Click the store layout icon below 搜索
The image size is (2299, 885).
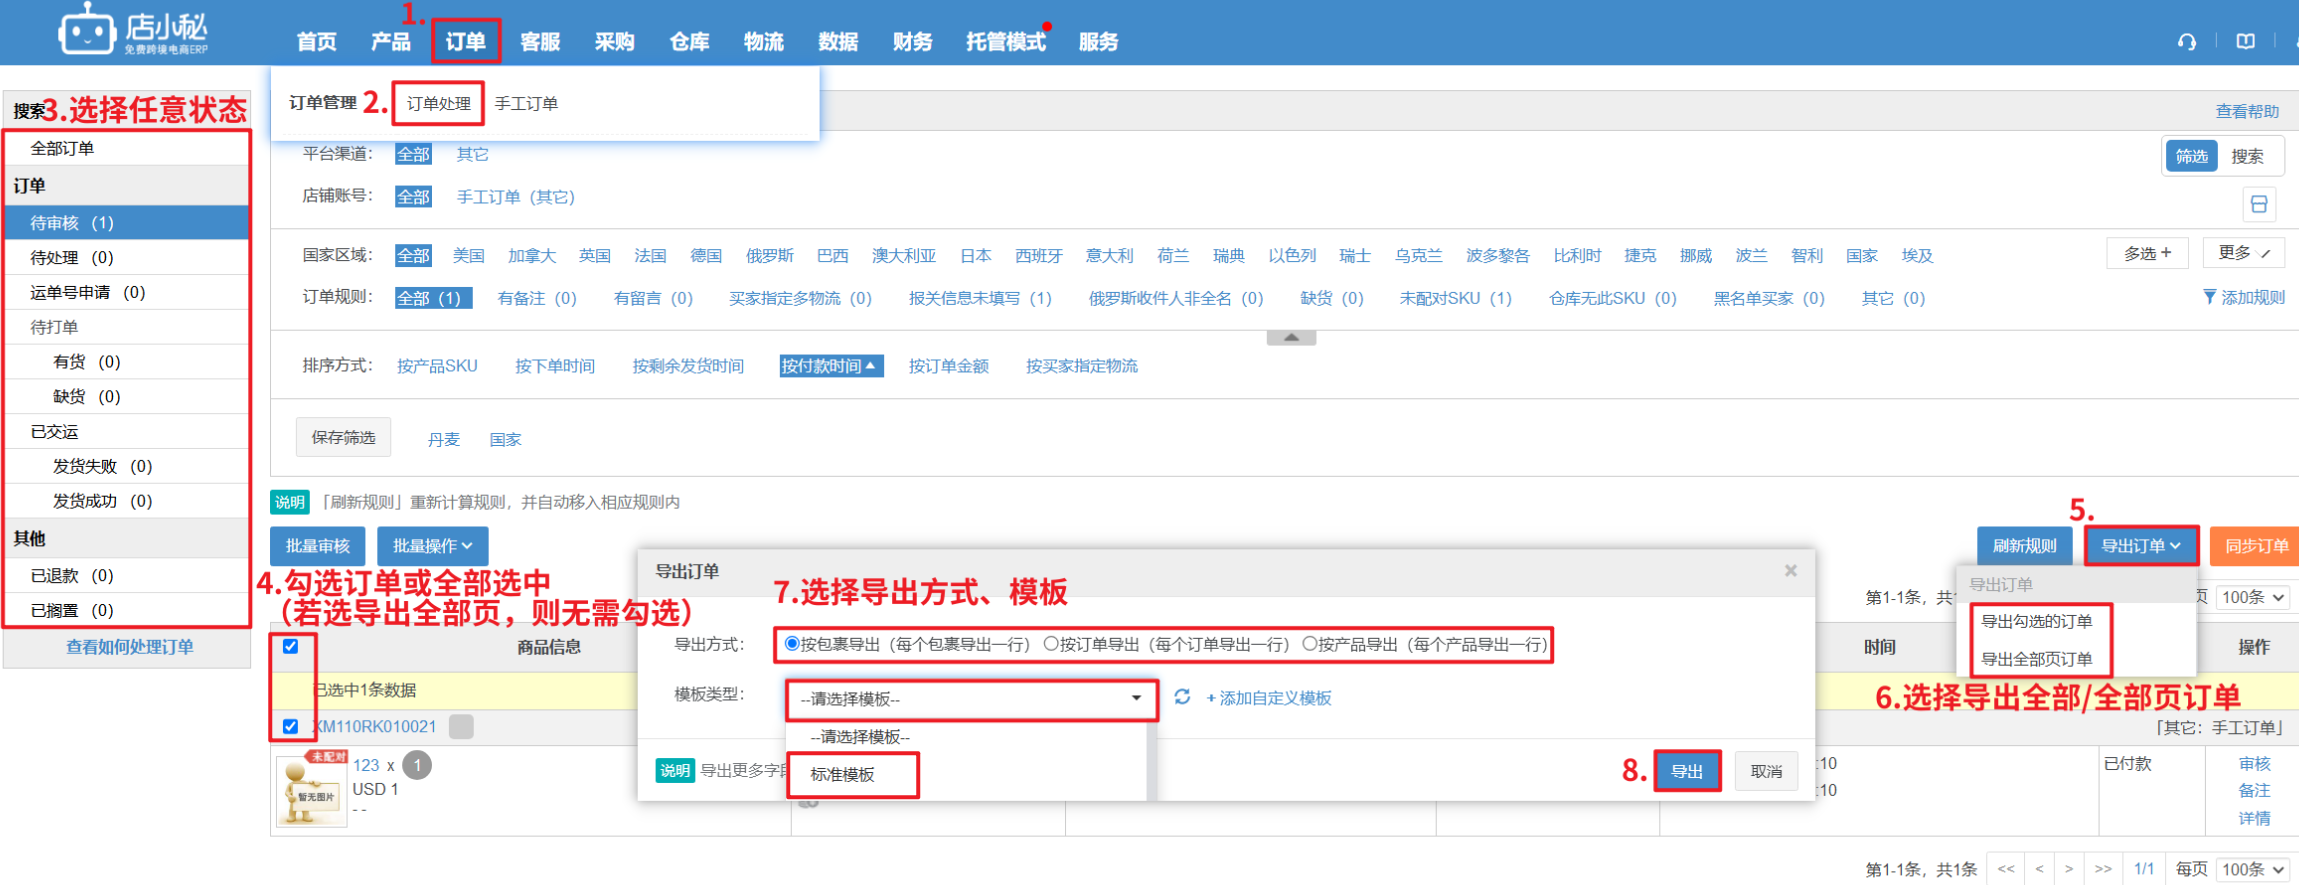coord(2258,205)
